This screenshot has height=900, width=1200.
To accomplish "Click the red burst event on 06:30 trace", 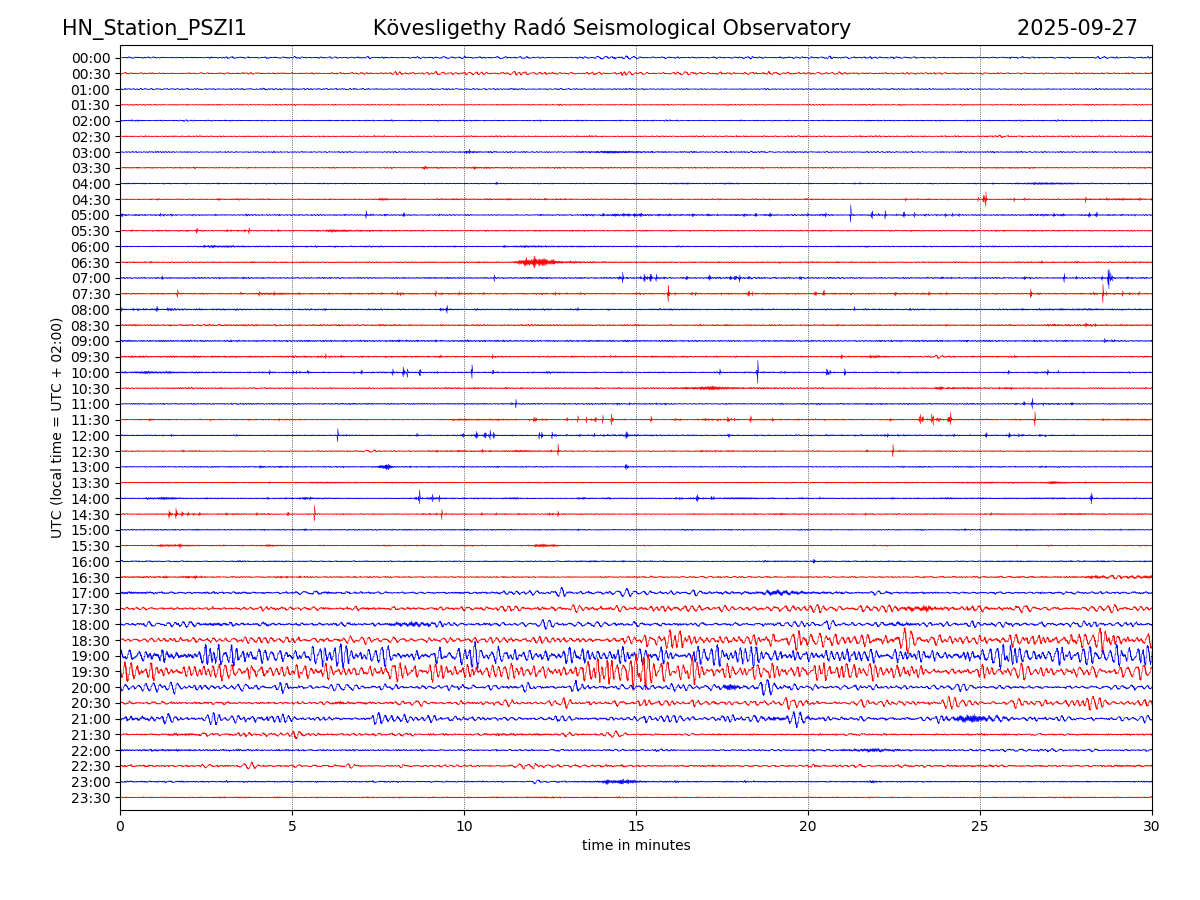I will coord(536,262).
